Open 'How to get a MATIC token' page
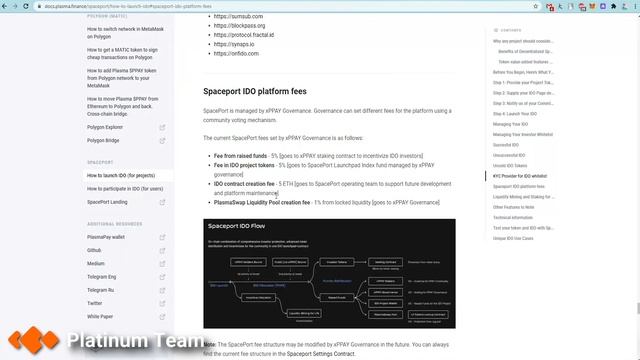This screenshot has width=640, height=360. point(122,53)
